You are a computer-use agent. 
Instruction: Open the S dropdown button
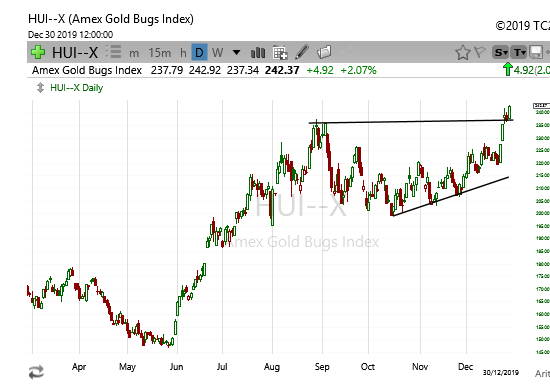pyautogui.click(x=501, y=53)
